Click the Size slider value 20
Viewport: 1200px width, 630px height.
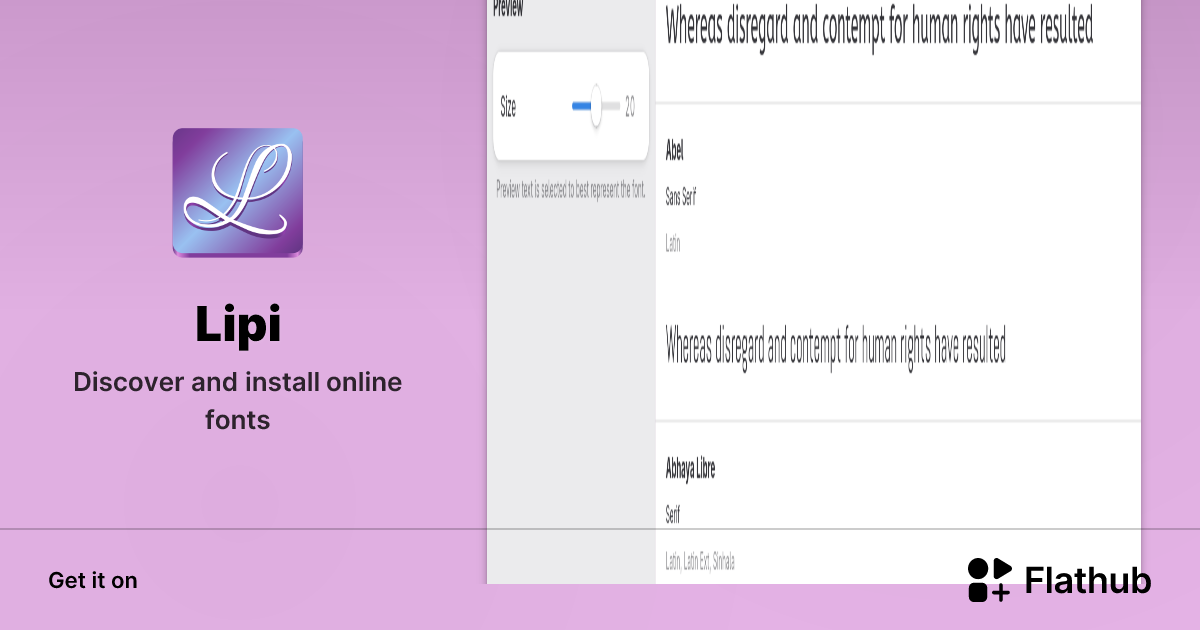tap(630, 107)
